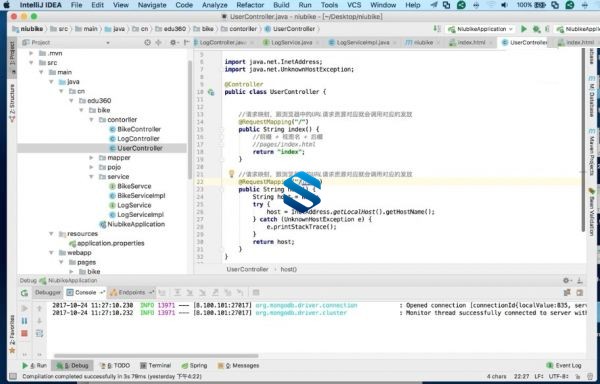Expand the pojo package

coord(91,167)
